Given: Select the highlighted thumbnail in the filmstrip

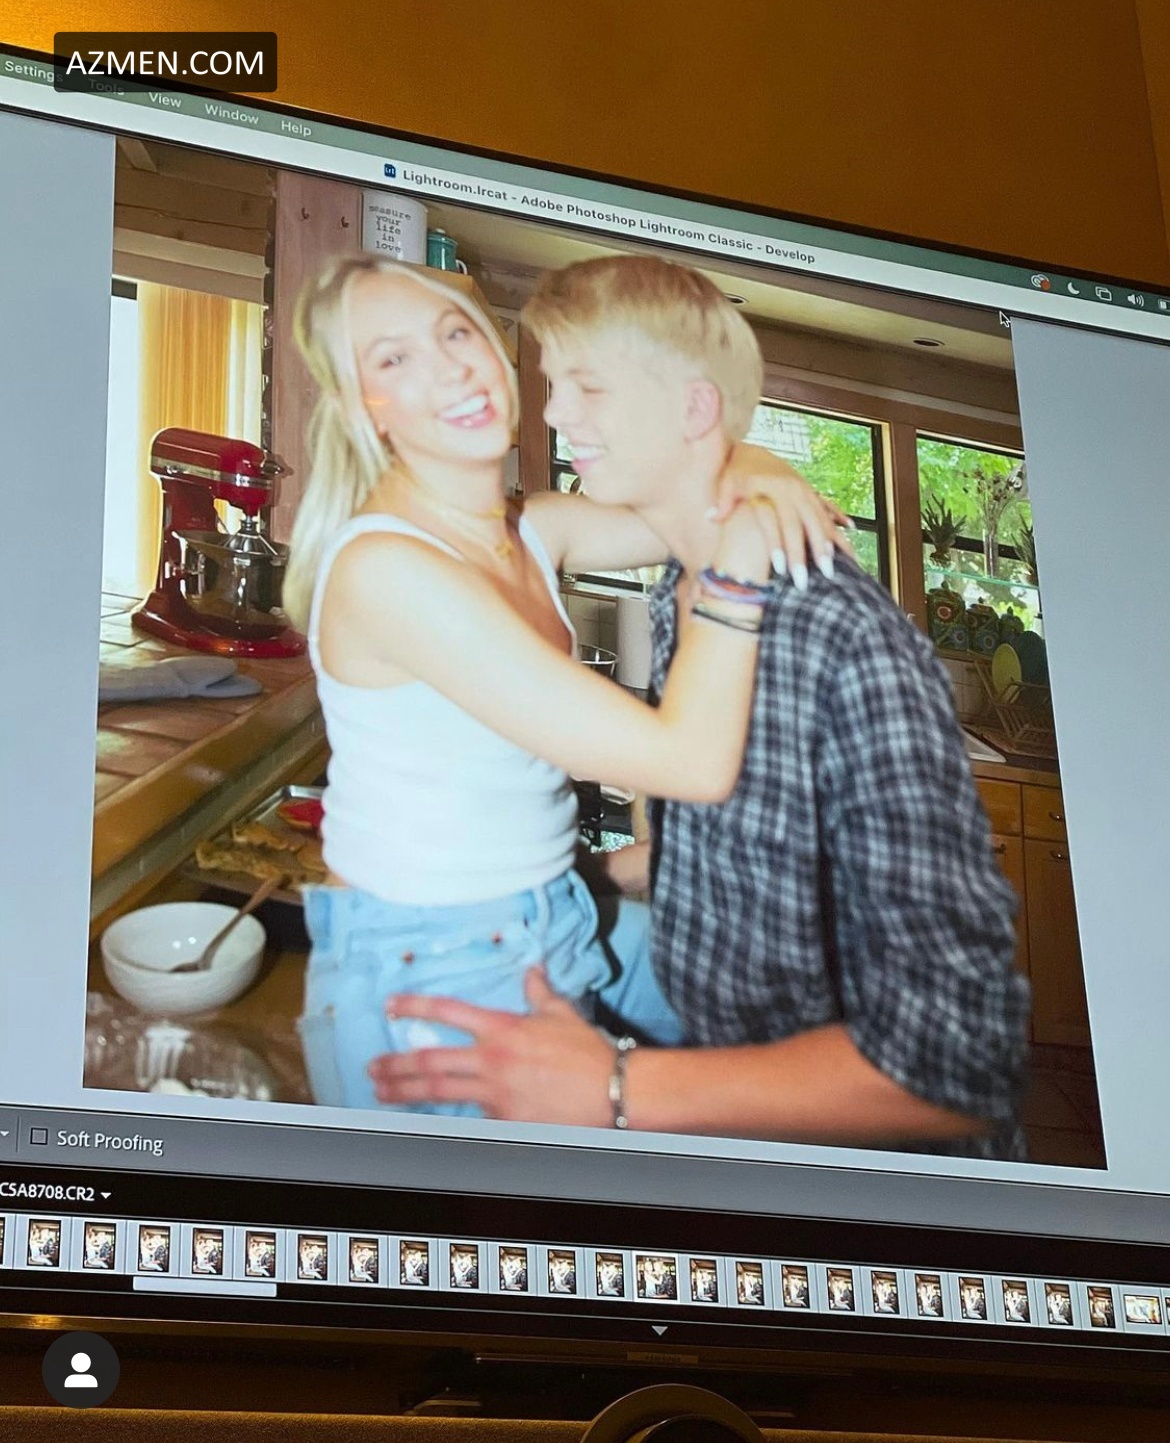Looking at the screenshot, I should click(655, 1277).
